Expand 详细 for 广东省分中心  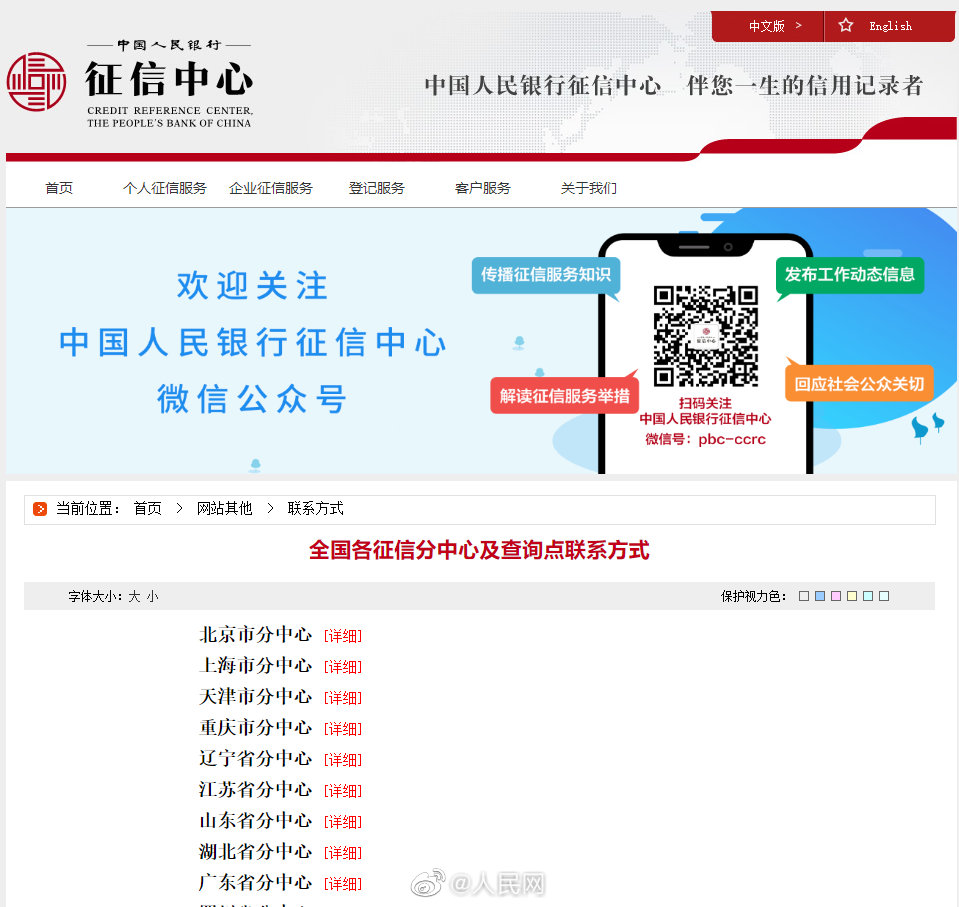(342, 884)
